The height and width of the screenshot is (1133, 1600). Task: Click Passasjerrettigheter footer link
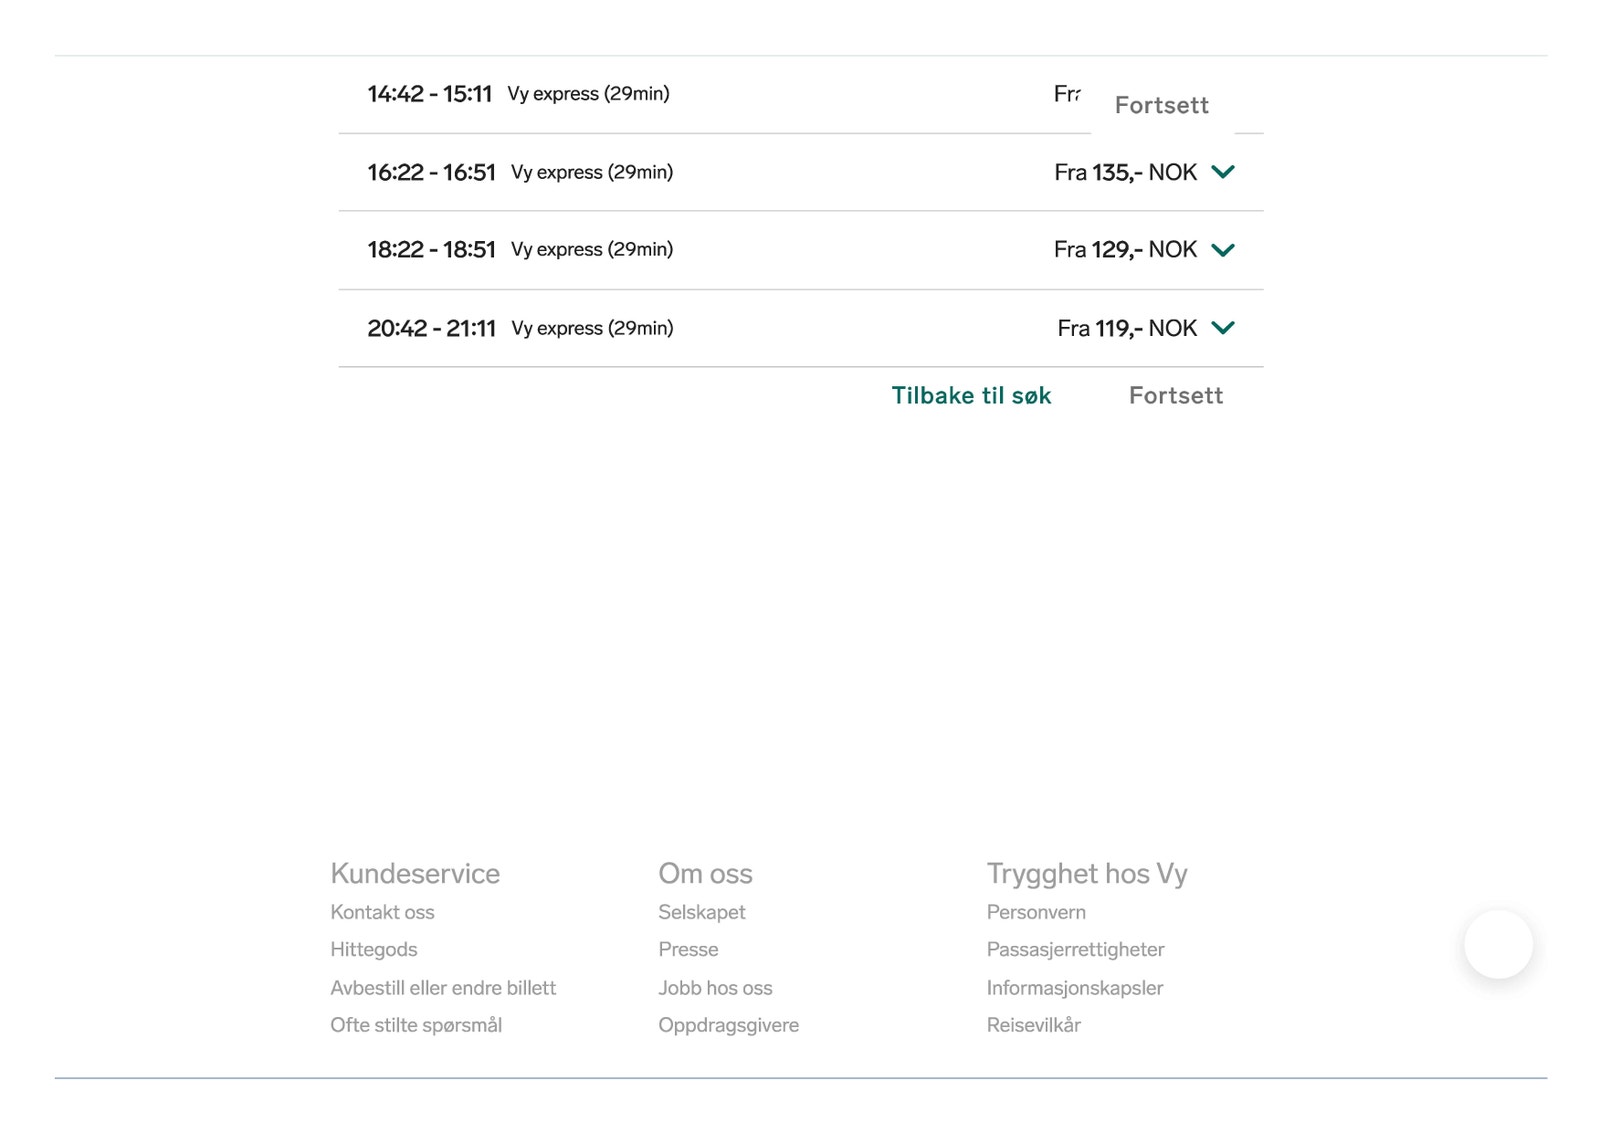point(1075,949)
